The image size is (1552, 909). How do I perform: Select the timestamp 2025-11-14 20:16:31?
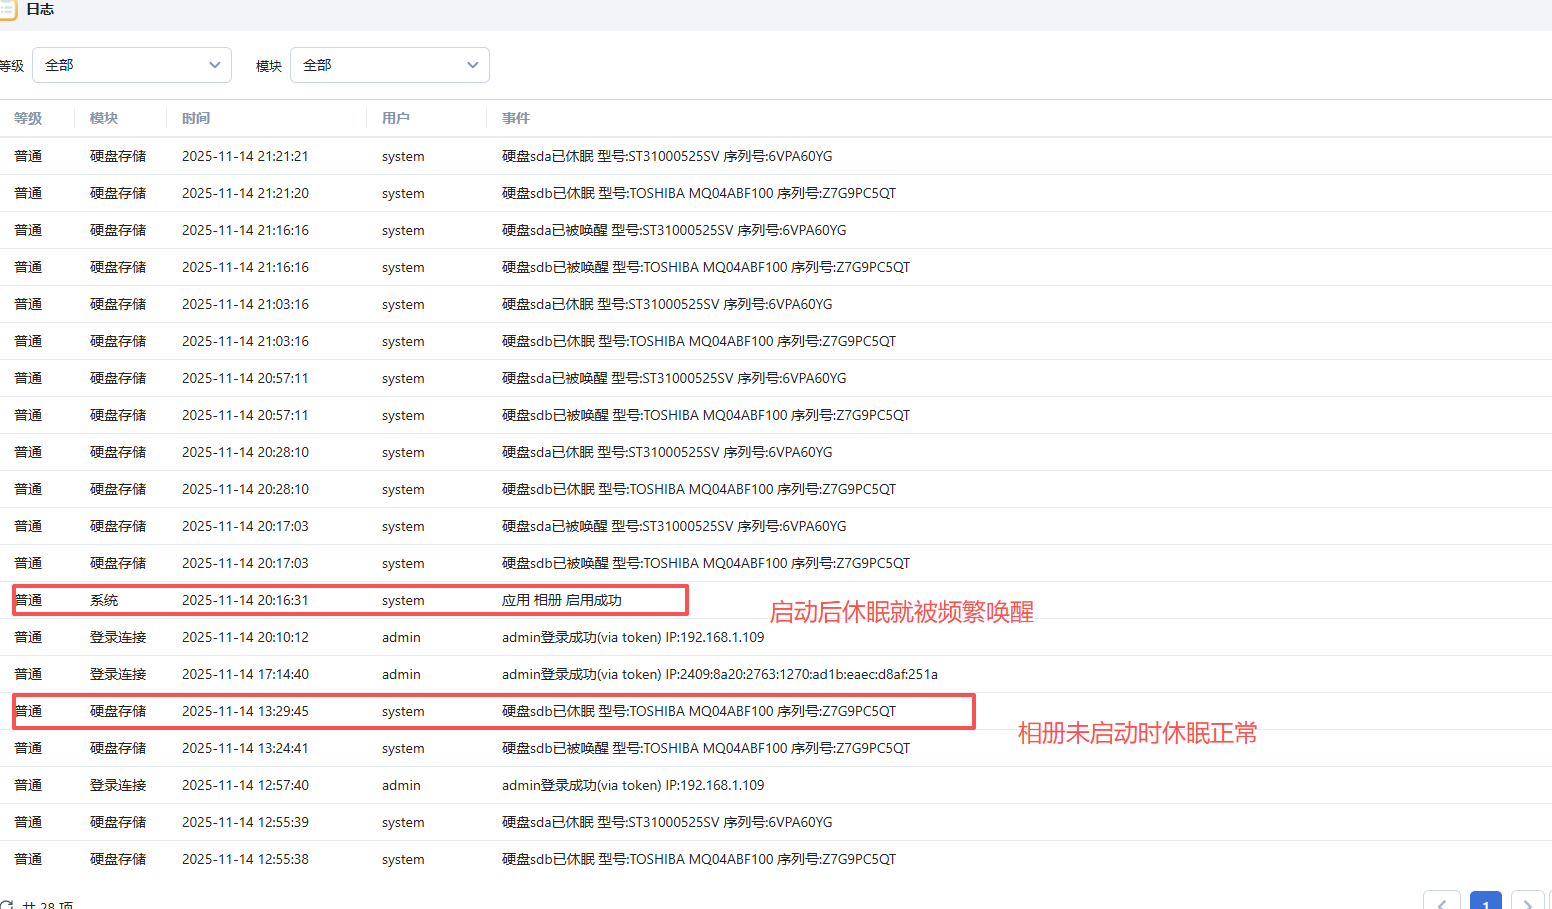(x=245, y=600)
